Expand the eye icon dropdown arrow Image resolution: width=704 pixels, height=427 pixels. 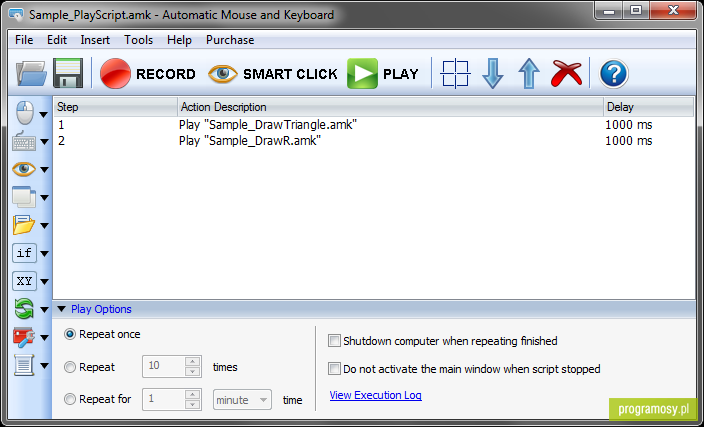[x=44, y=170]
